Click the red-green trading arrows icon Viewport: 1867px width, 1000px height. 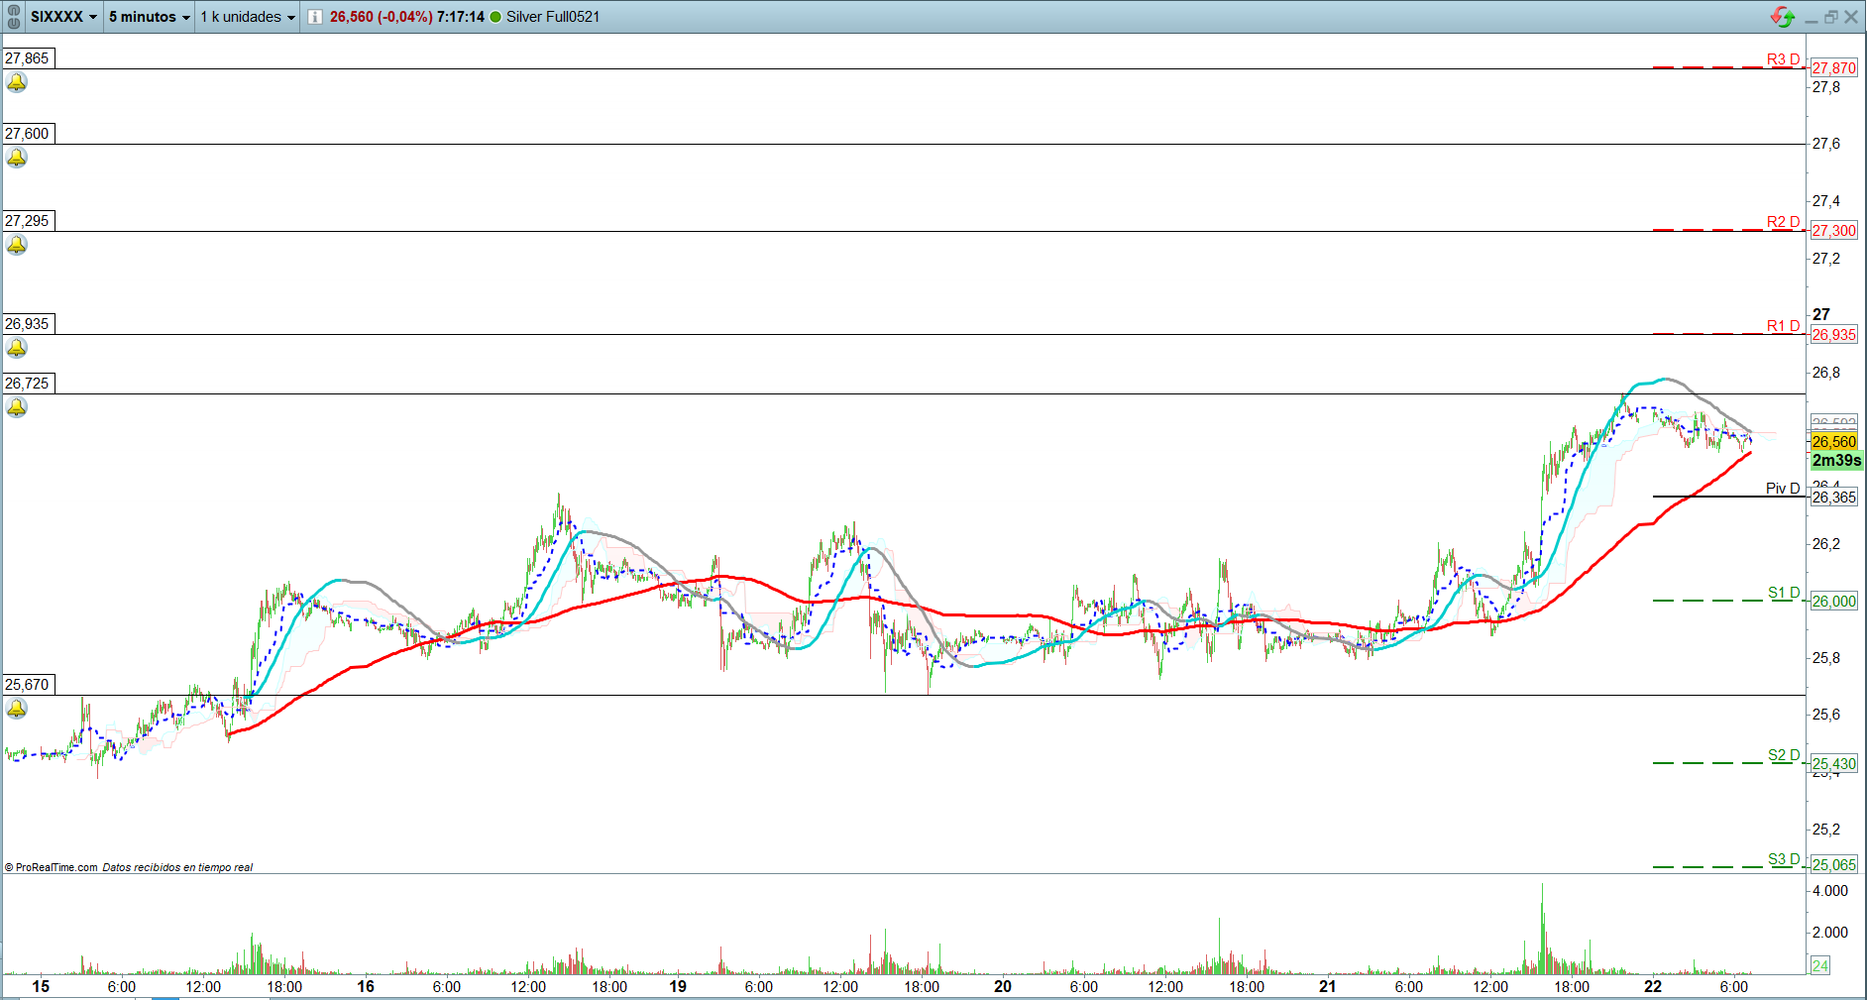click(1781, 17)
